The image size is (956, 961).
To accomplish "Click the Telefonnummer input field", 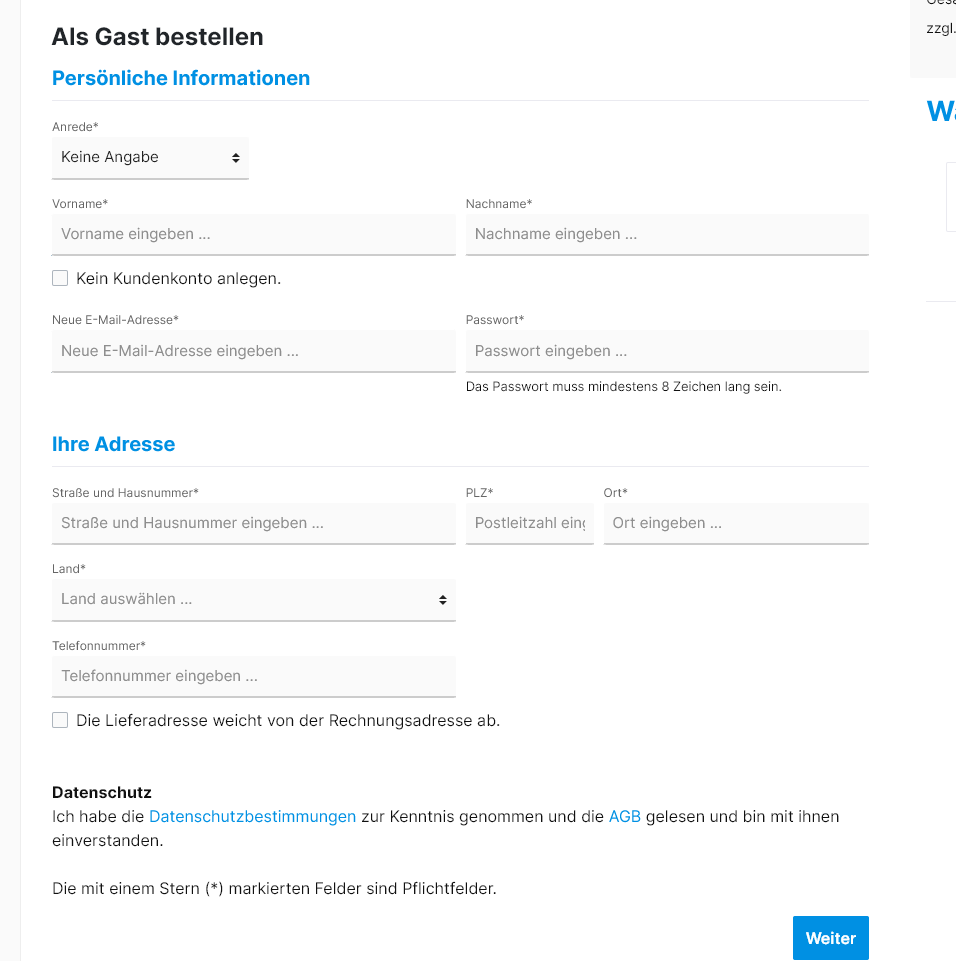I will click(x=253, y=677).
